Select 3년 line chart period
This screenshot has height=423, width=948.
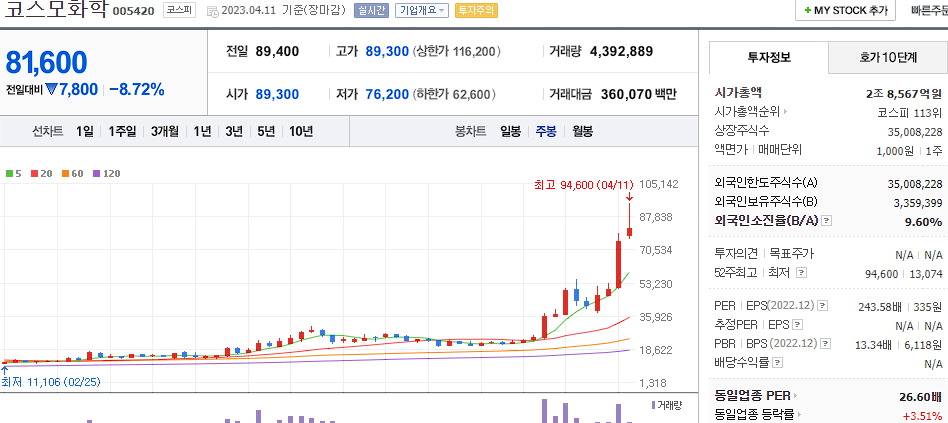click(x=234, y=132)
